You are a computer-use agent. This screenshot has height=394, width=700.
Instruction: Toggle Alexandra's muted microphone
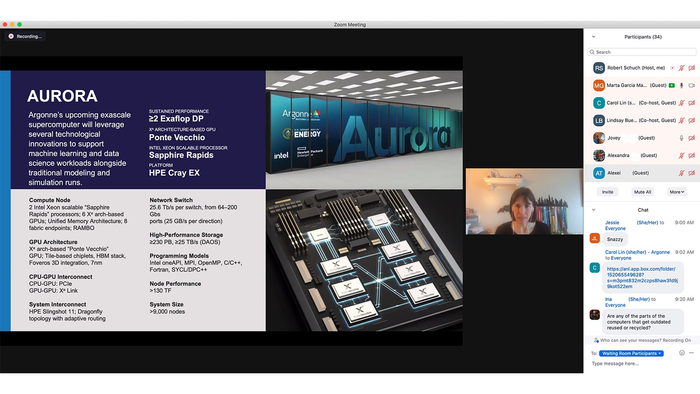[682, 155]
